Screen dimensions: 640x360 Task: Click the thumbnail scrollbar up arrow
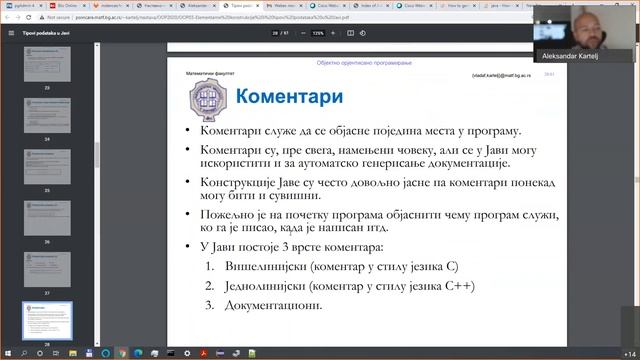97,45
